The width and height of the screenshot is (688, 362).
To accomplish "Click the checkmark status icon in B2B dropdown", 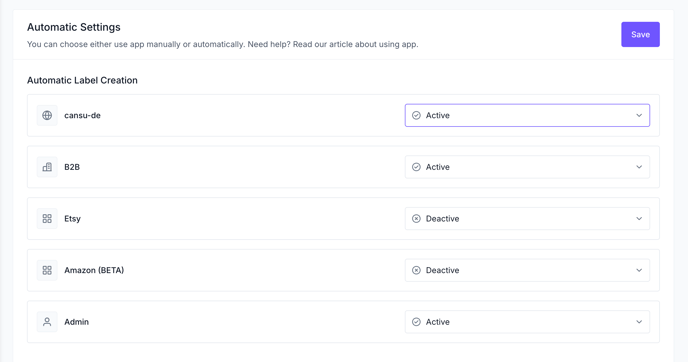I will click(x=416, y=167).
